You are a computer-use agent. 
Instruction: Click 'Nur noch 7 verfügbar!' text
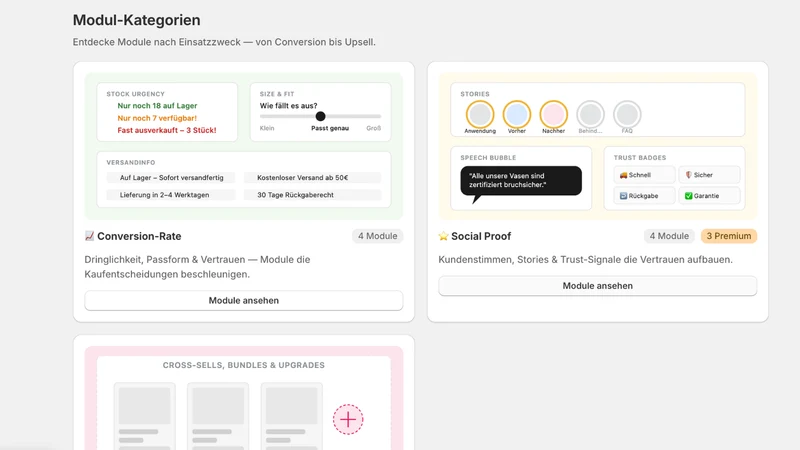pos(157,118)
